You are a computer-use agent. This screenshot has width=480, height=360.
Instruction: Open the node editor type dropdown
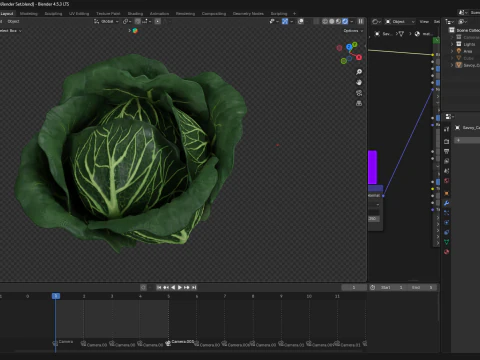click(x=376, y=22)
